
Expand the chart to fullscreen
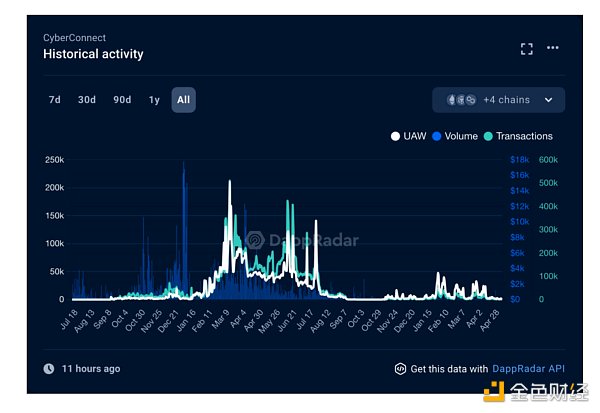pos(527,48)
